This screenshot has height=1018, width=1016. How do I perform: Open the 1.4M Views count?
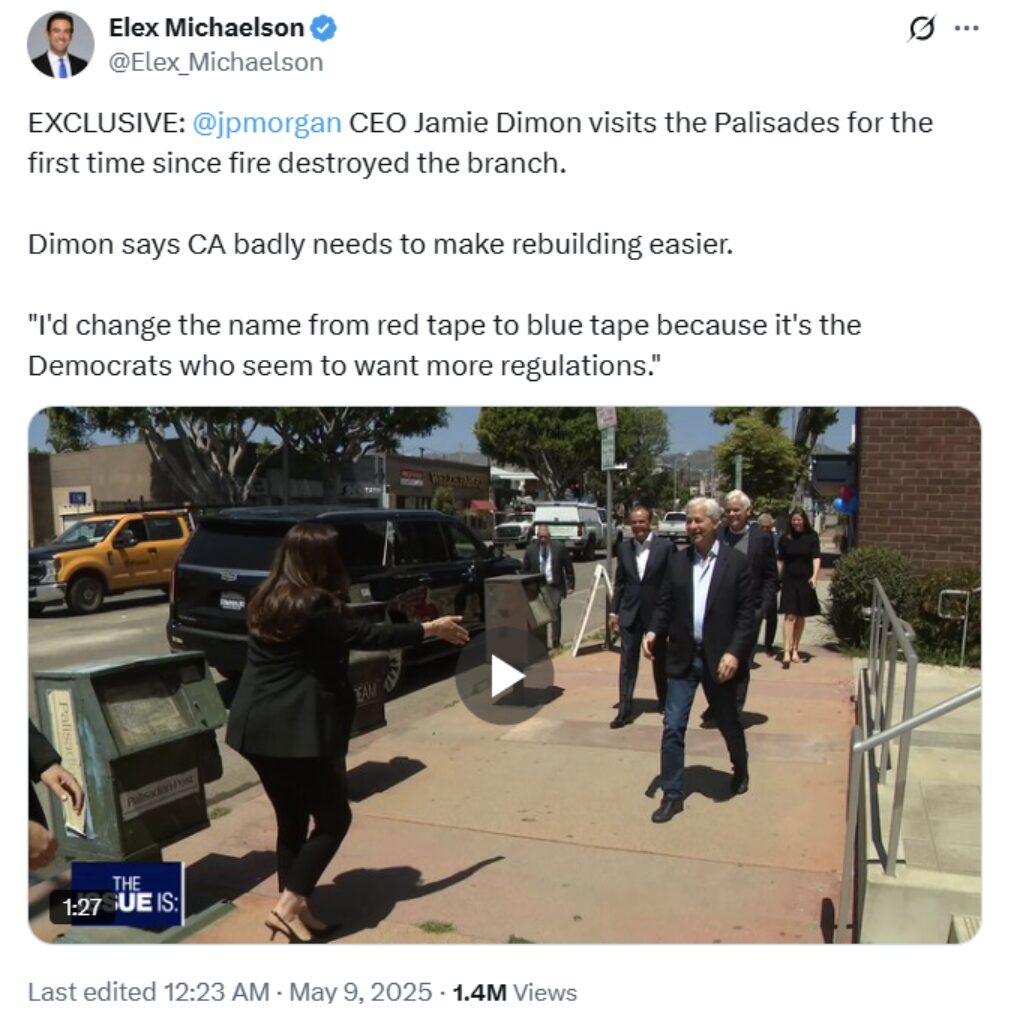[514, 992]
